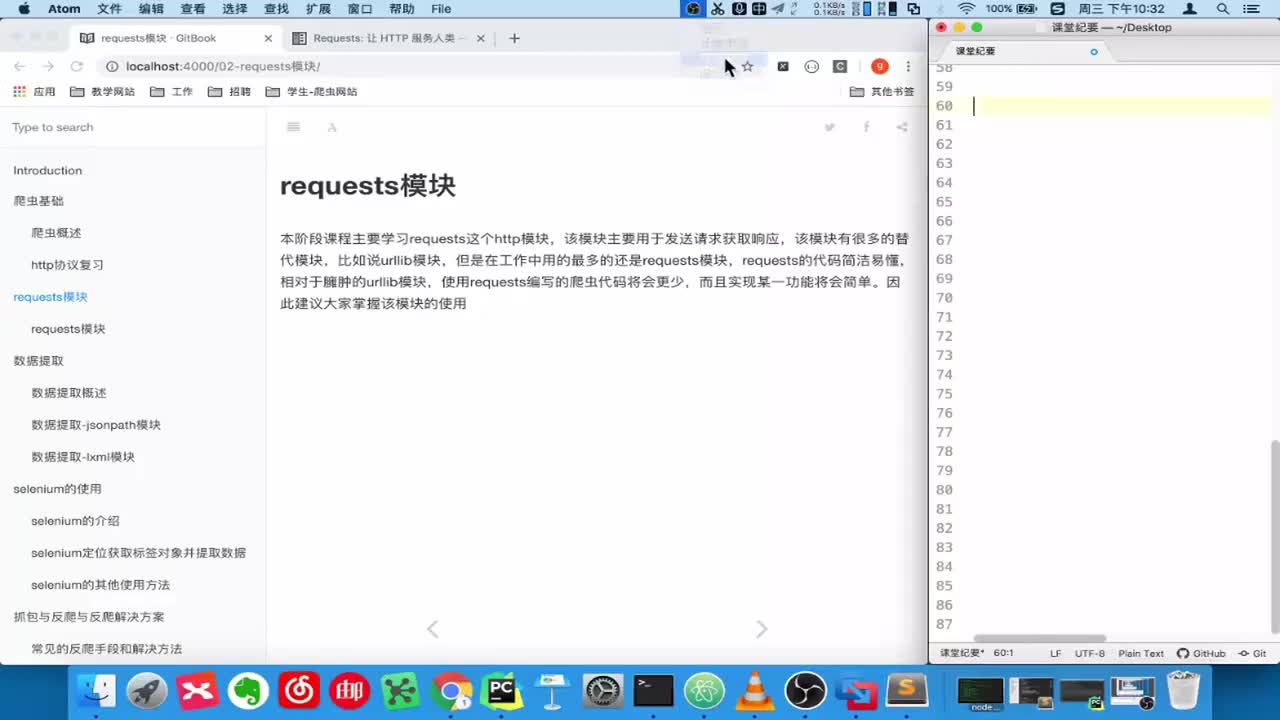The width and height of the screenshot is (1280, 720).
Task: Open Spotlight search in menu bar
Action: [x=1225, y=9]
